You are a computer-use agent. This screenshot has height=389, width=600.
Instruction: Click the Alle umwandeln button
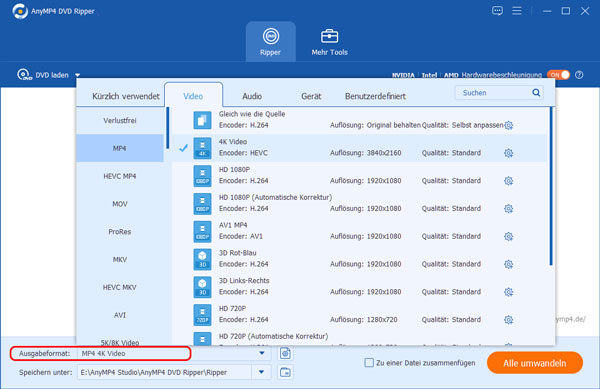[x=535, y=363]
